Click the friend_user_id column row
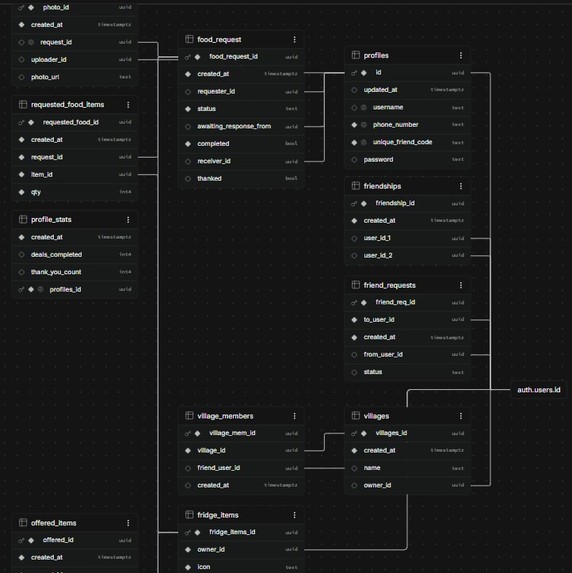This screenshot has height=573, width=572. point(241,468)
